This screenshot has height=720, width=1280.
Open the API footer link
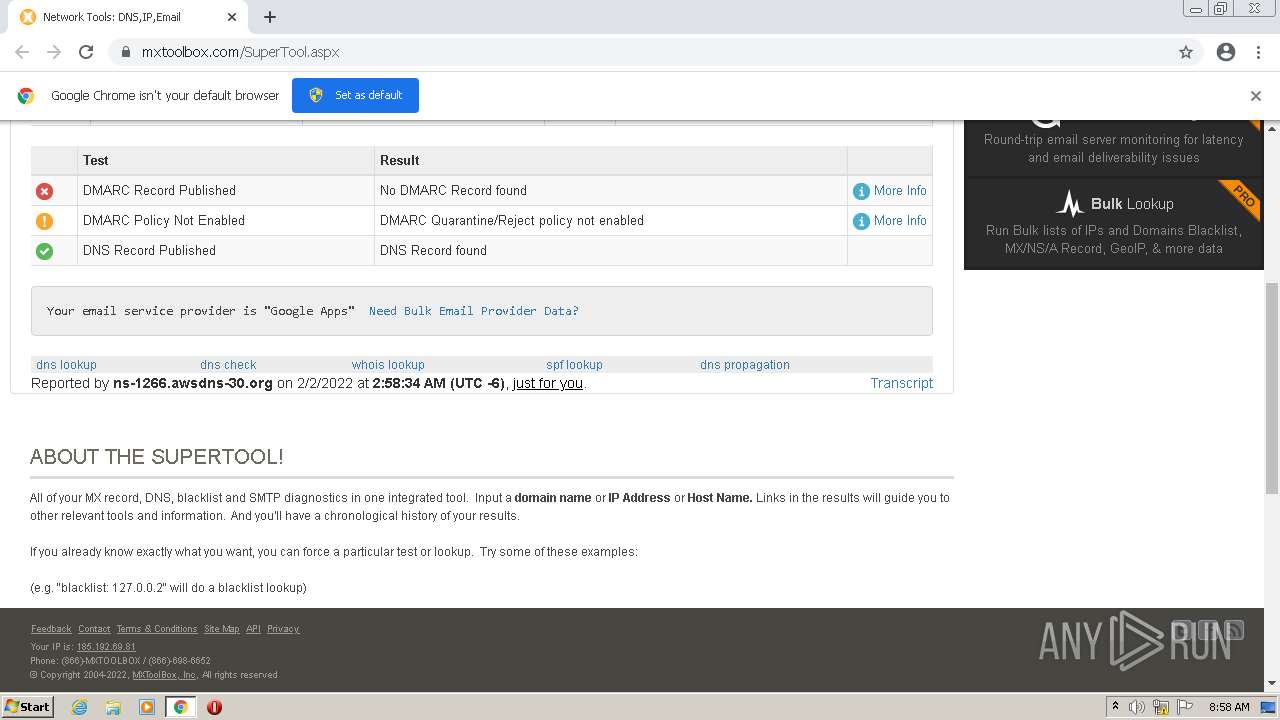coord(253,629)
